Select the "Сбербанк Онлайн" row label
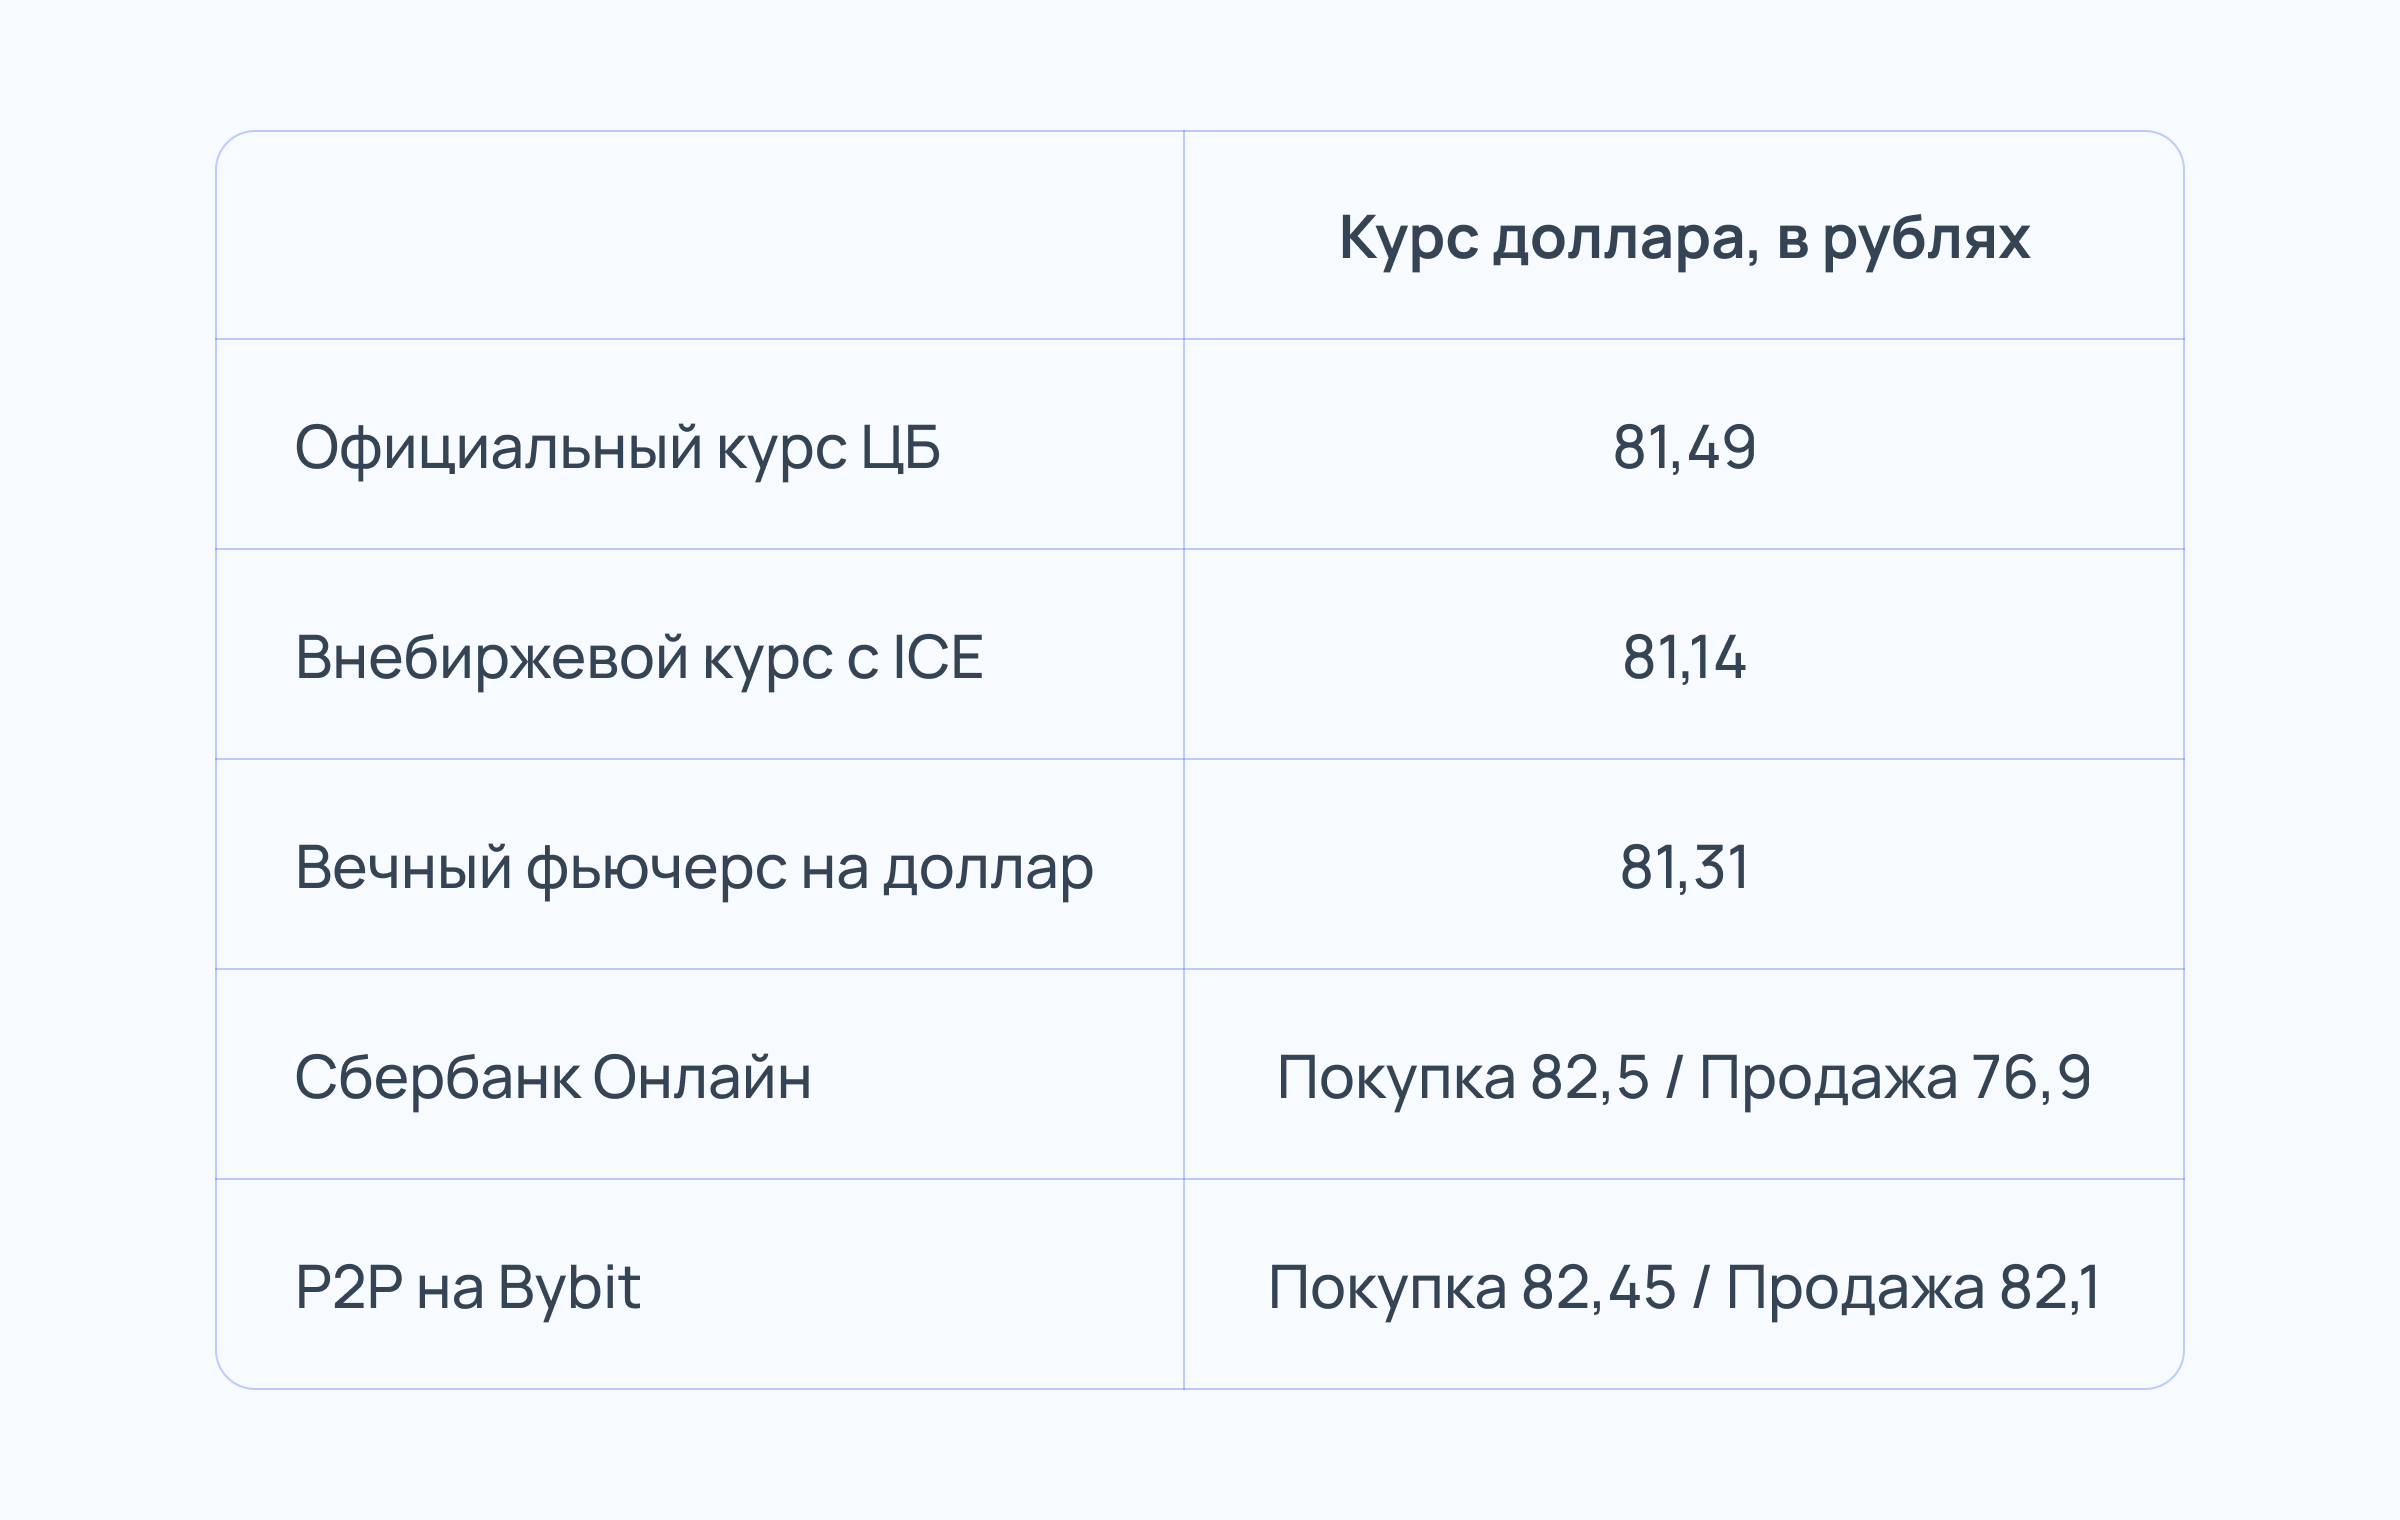 553,1077
